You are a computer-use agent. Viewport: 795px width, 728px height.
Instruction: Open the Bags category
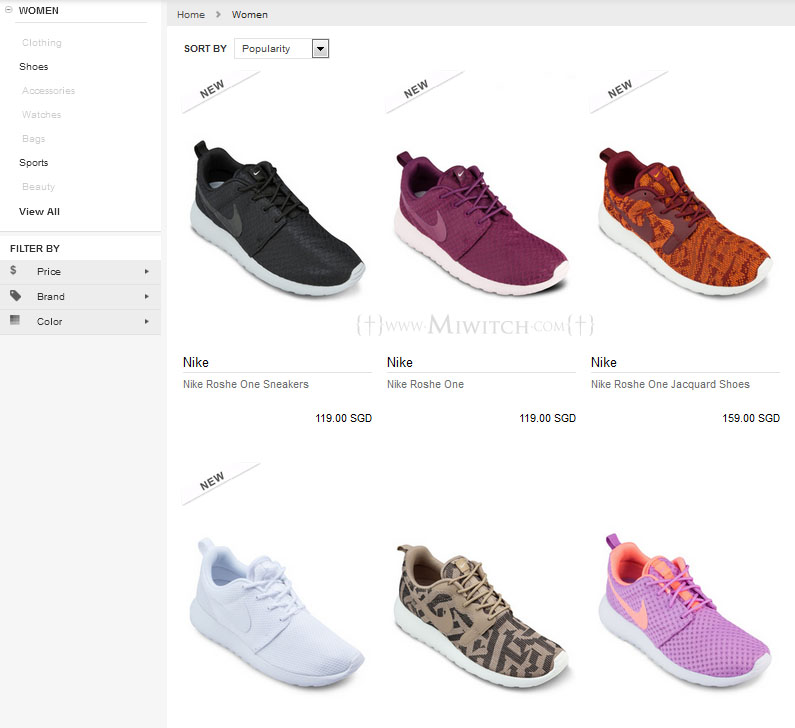point(33,138)
